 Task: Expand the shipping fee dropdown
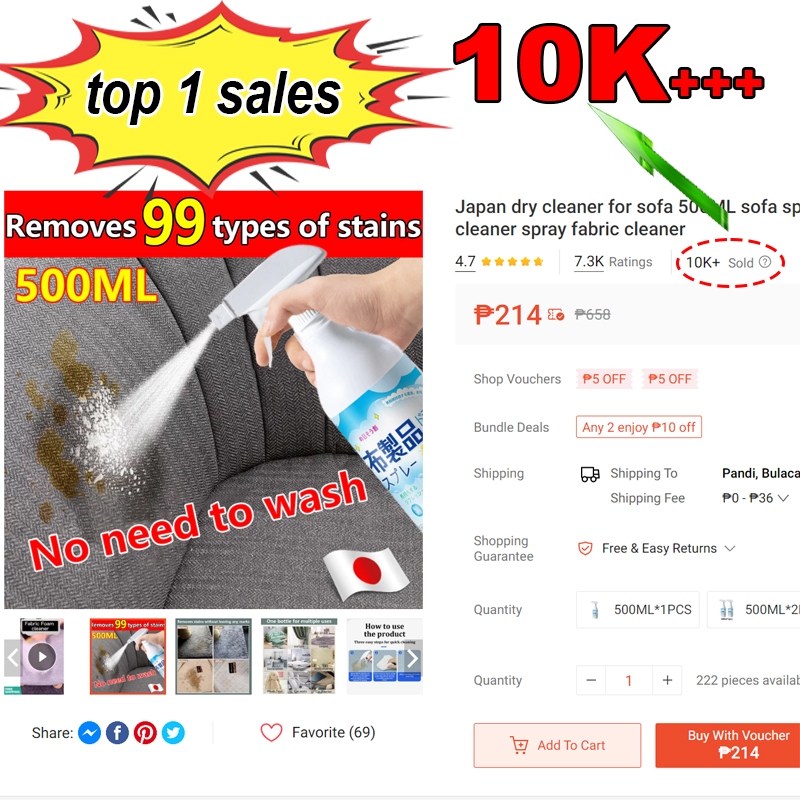(783, 498)
